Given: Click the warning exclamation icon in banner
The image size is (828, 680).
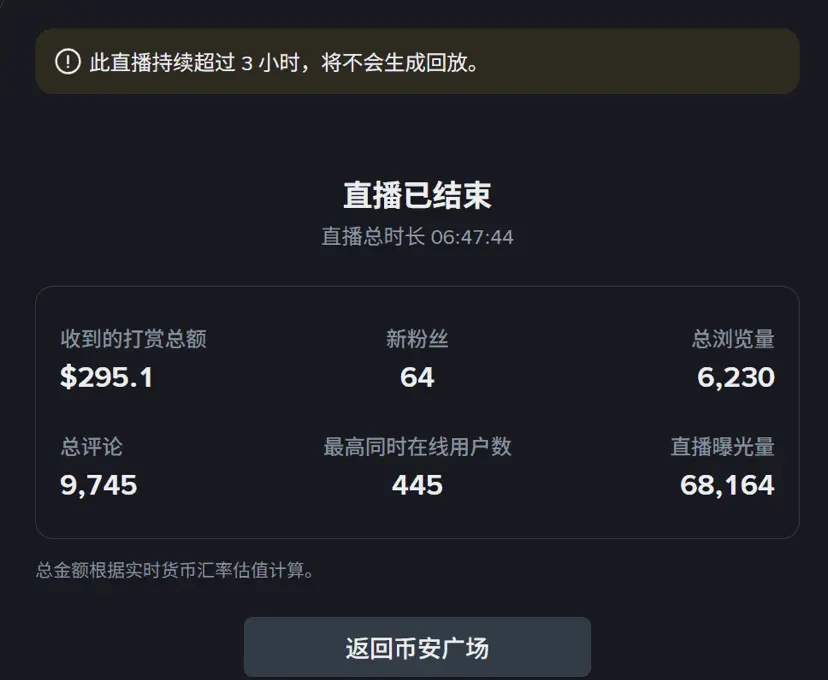Looking at the screenshot, I should pos(68,62).
